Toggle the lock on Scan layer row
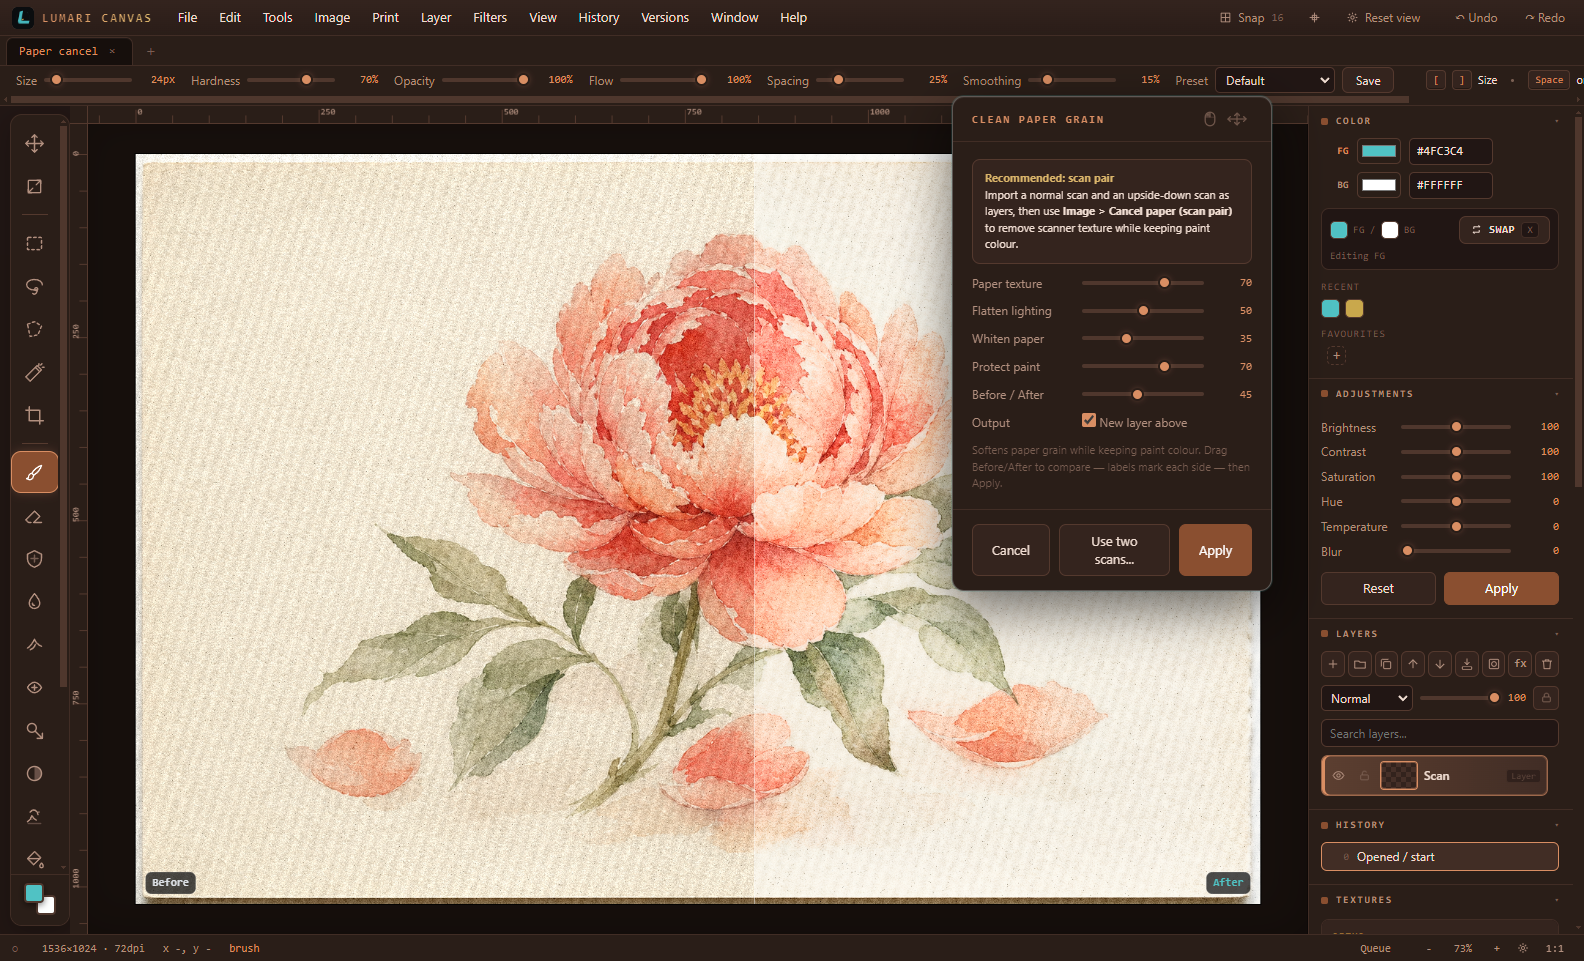The height and width of the screenshot is (961, 1584). [x=1364, y=776]
